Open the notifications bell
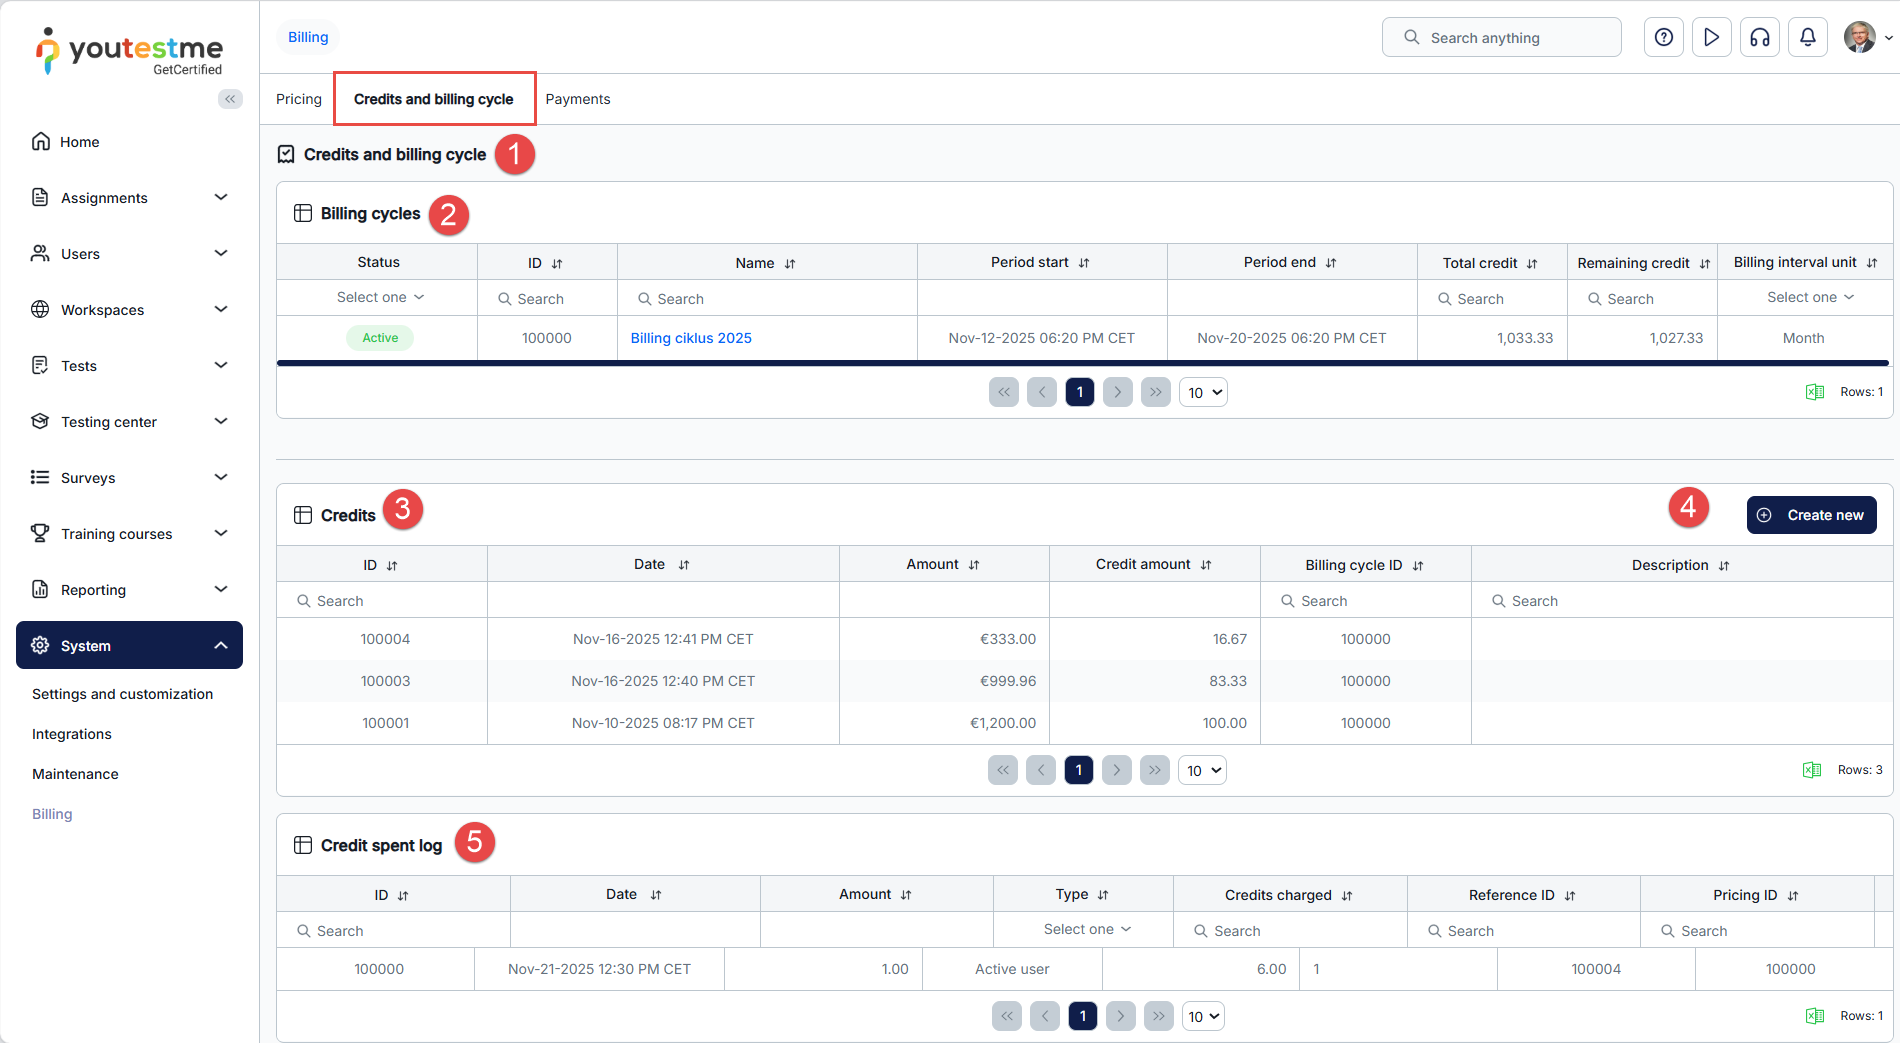Viewport: 1900px width, 1043px height. [x=1808, y=37]
